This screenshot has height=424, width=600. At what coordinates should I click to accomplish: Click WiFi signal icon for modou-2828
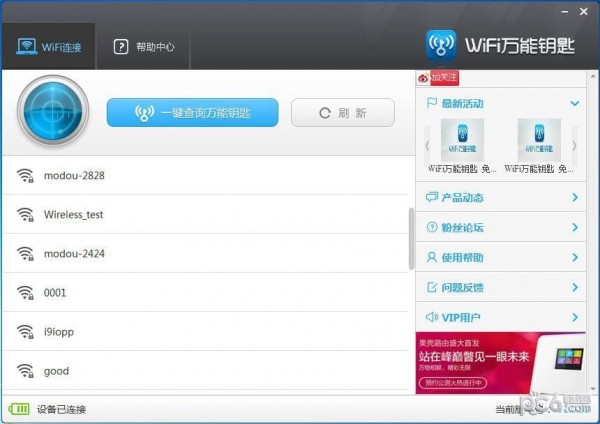coord(25,176)
